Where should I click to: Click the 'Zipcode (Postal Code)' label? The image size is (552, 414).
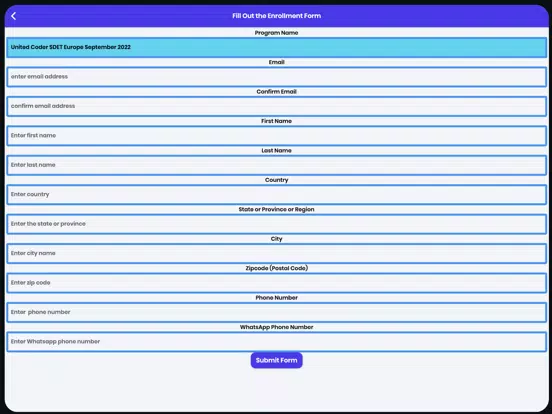click(x=276, y=268)
